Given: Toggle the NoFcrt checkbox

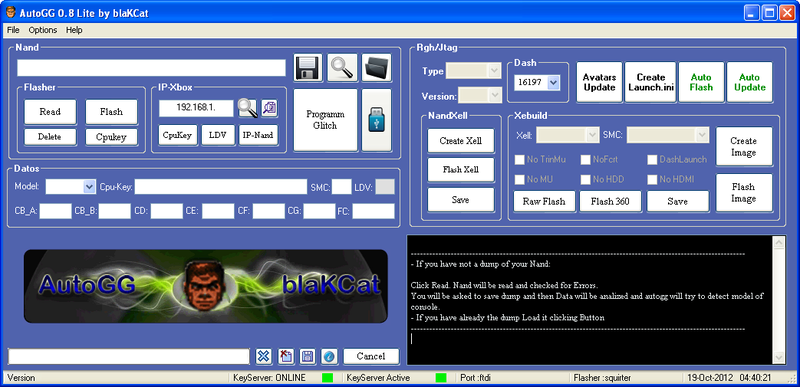Looking at the screenshot, I should tap(586, 160).
